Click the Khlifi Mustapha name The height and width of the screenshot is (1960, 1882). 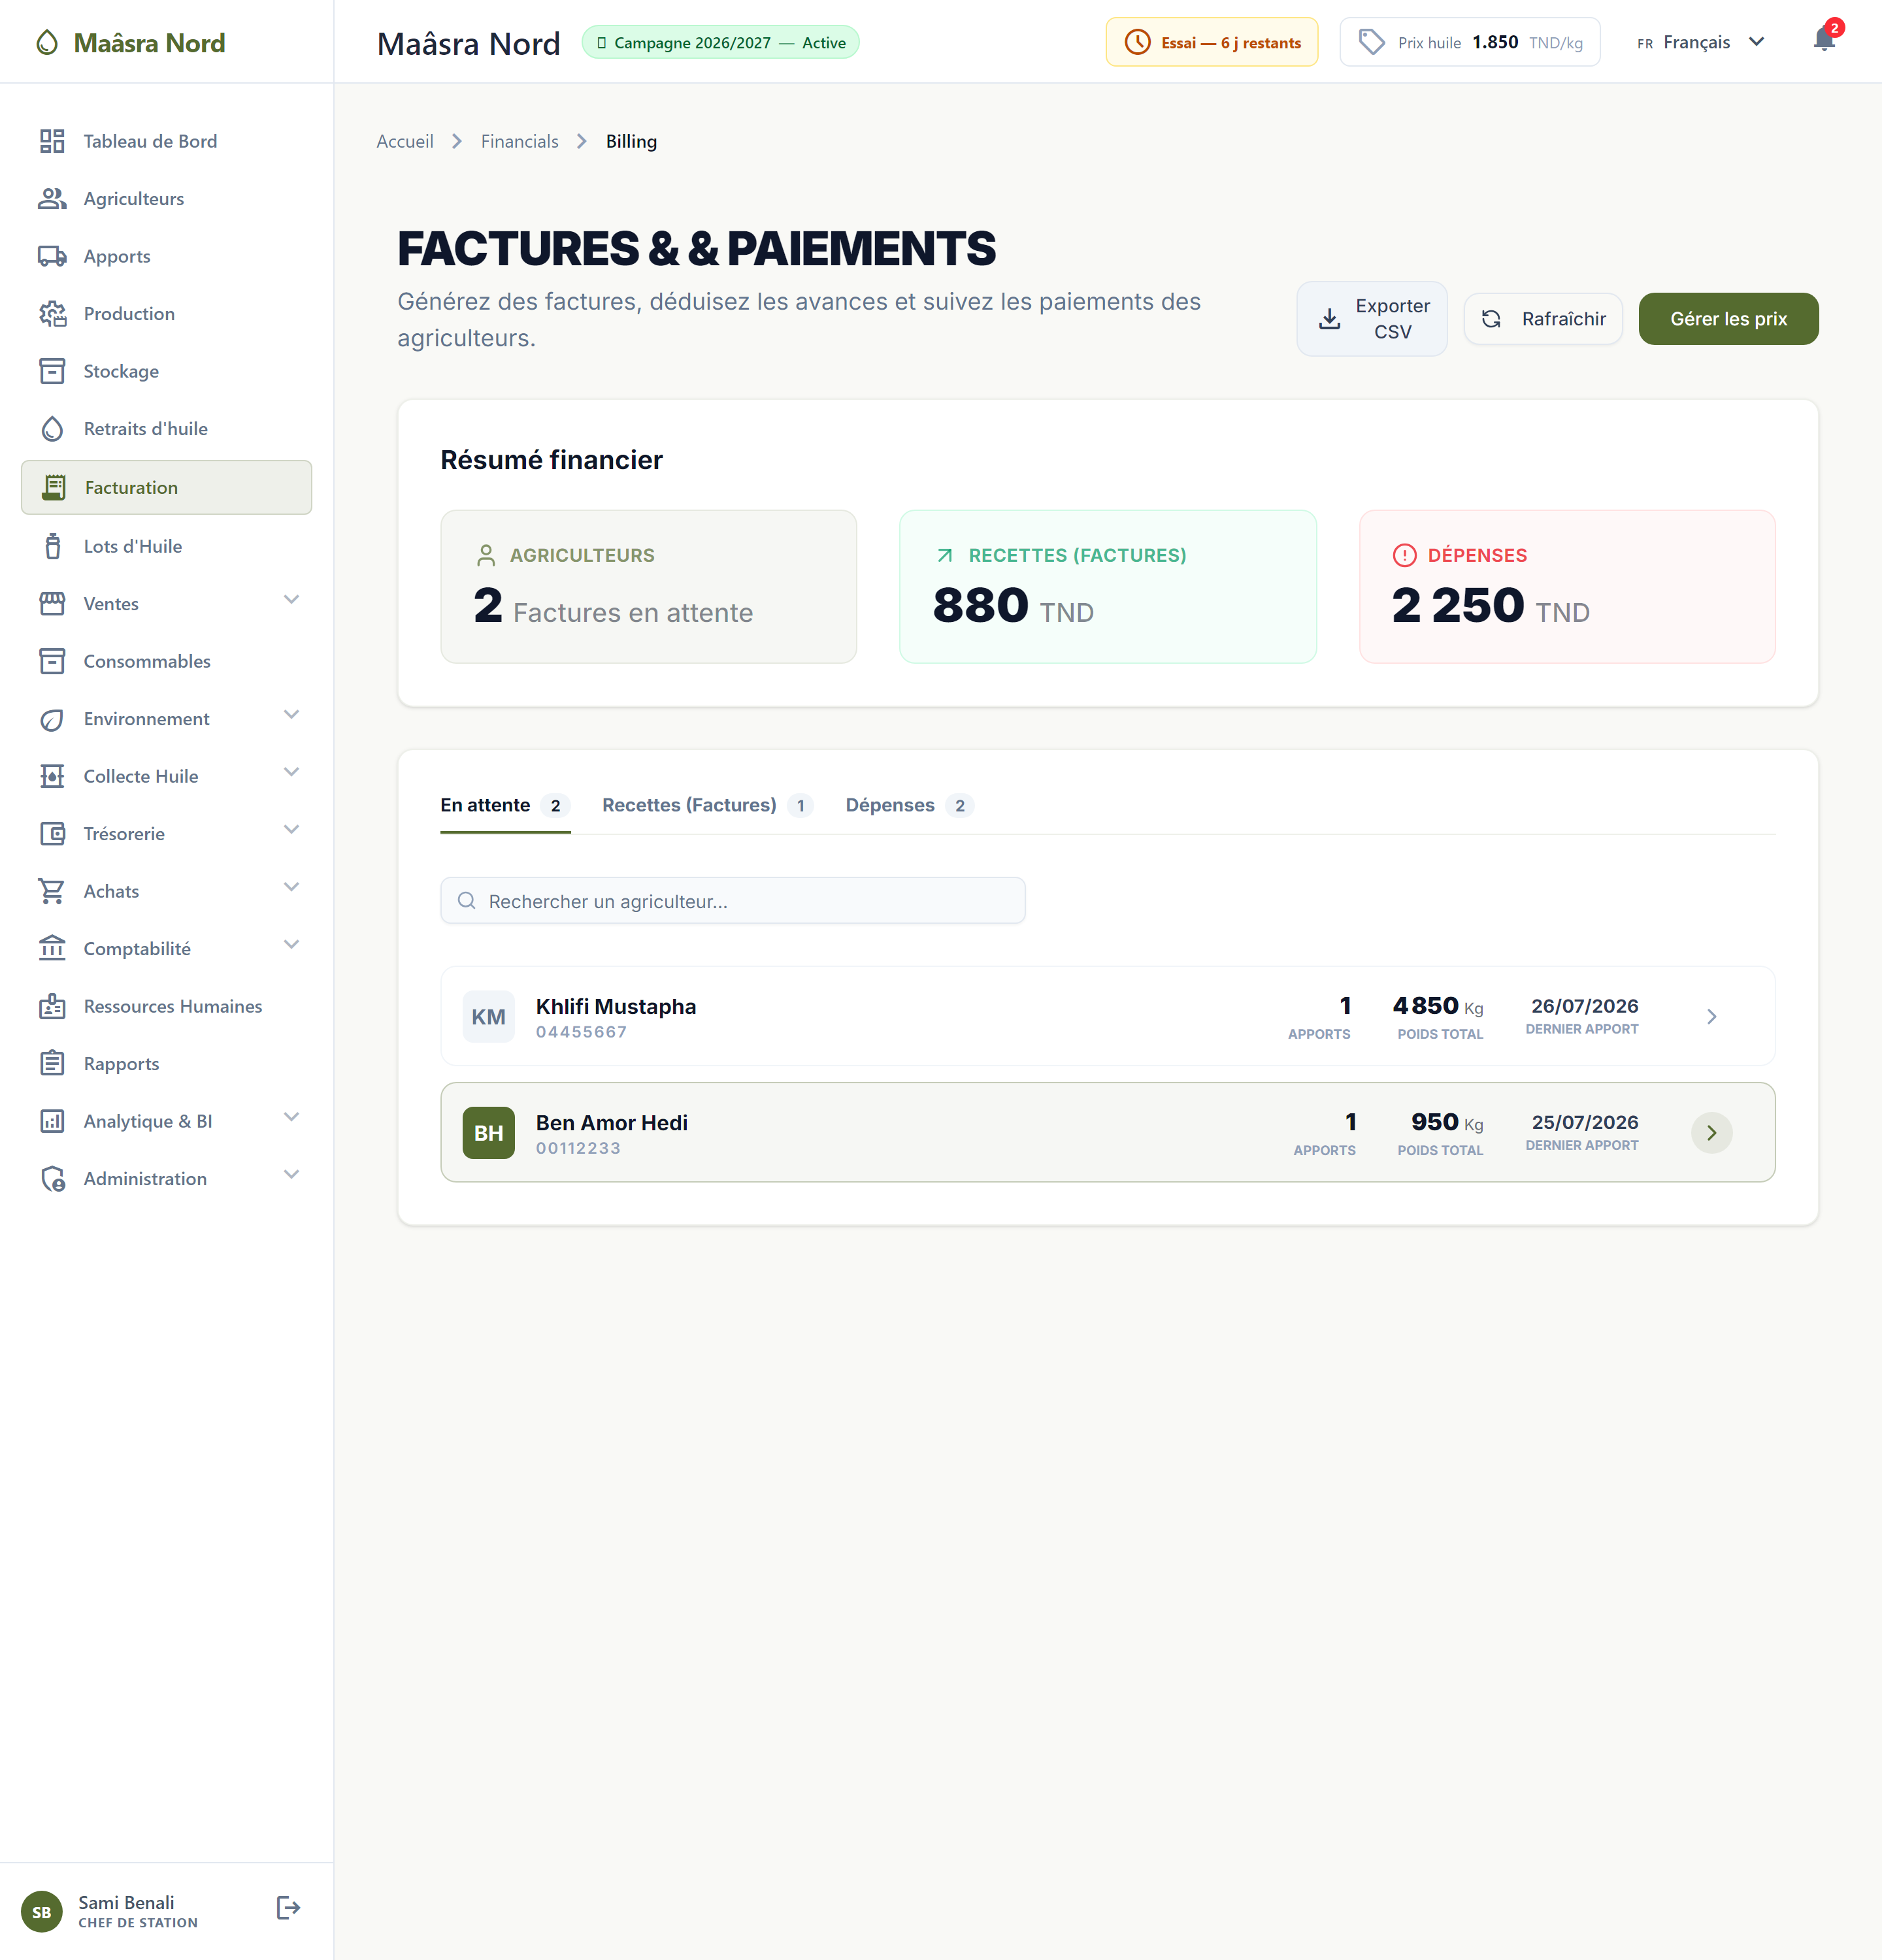pyautogui.click(x=616, y=1006)
